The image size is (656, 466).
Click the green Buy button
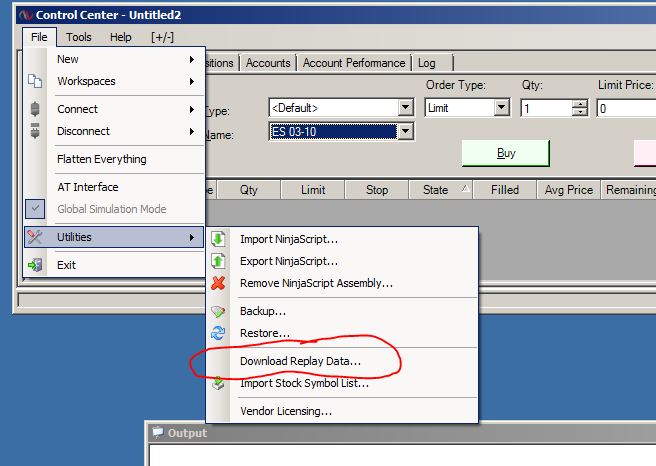(x=506, y=153)
